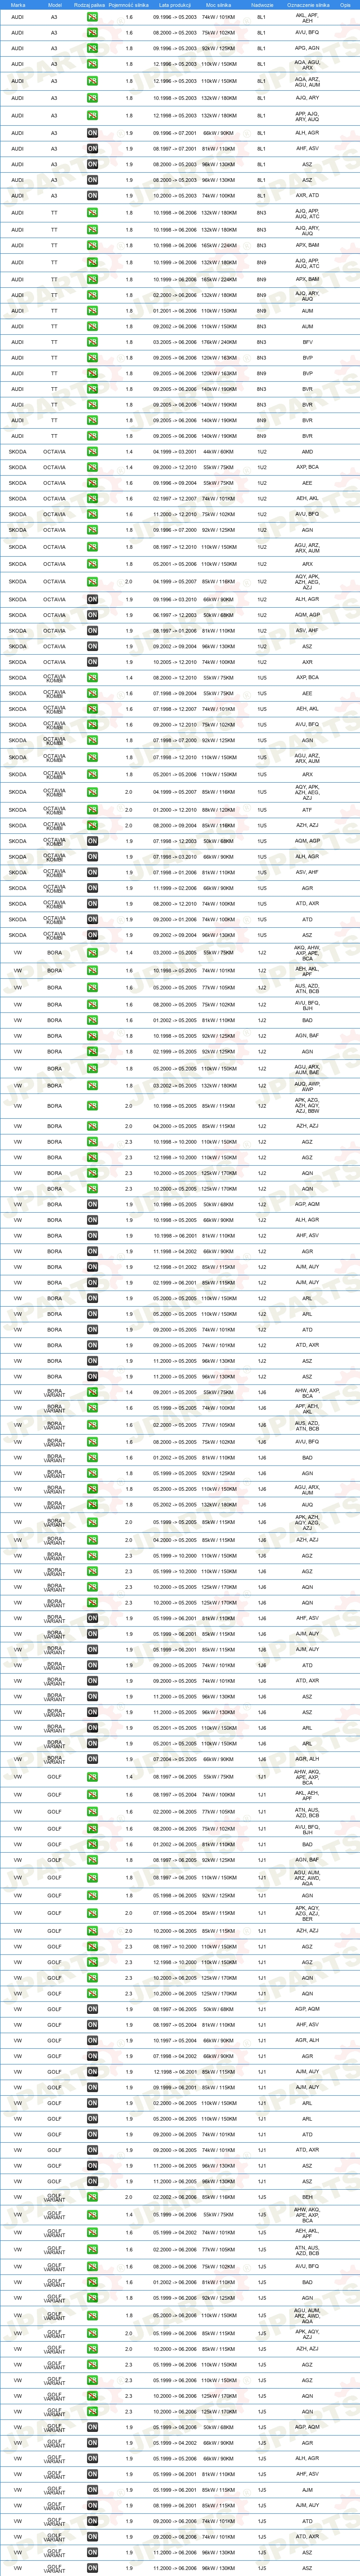
Task: Click the Nadwozie column header
Action: pyautogui.click(x=262, y=5)
